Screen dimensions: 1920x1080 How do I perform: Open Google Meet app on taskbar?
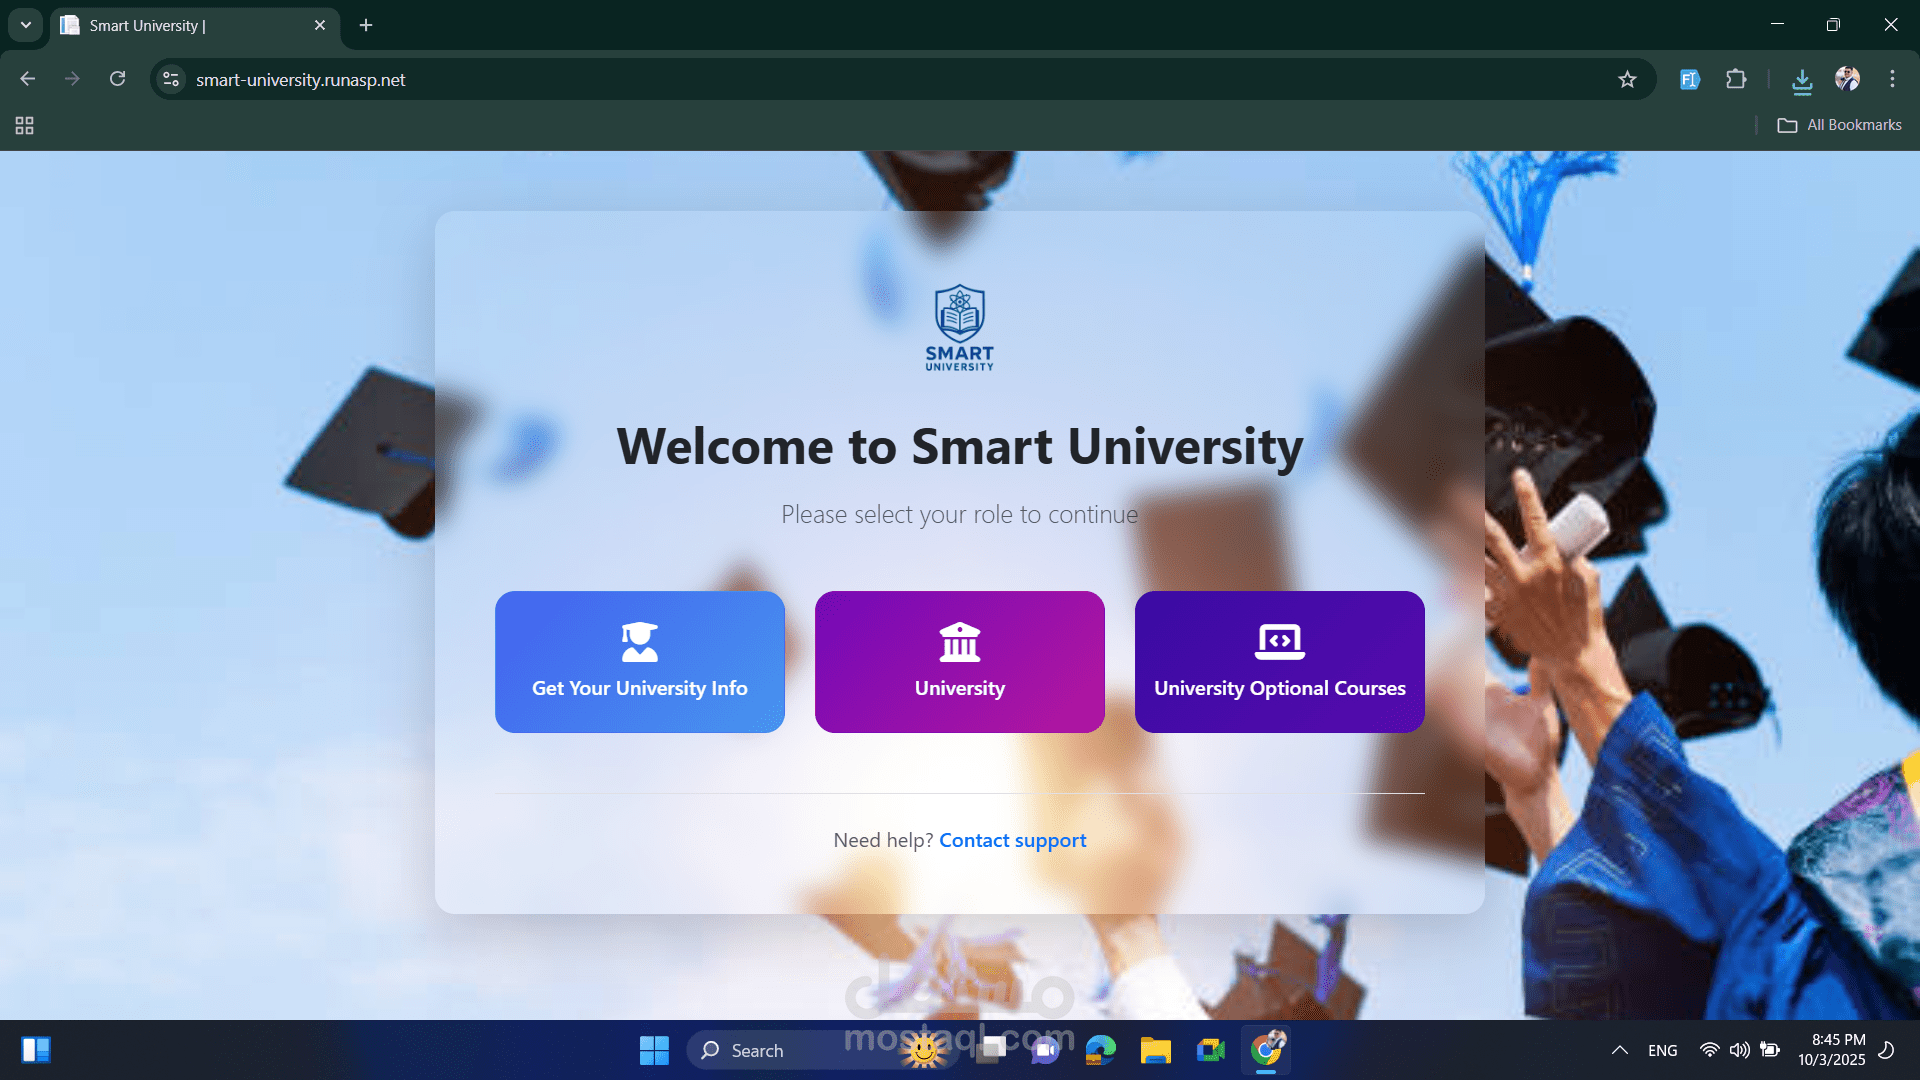pyautogui.click(x=1210, y=1050)
